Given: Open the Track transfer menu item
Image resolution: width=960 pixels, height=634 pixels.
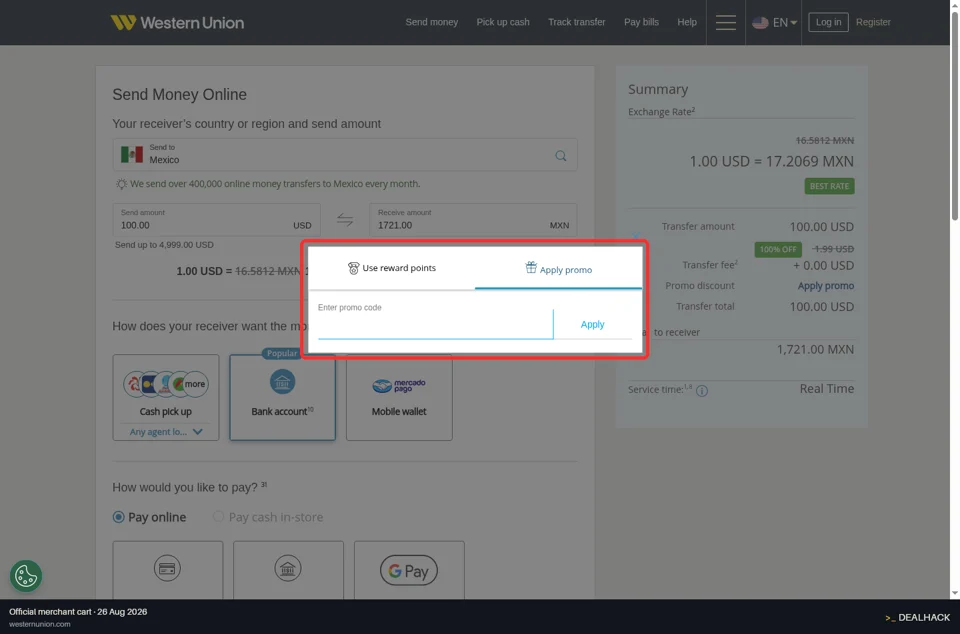Looking at the screenshot, I should (576, 22).
